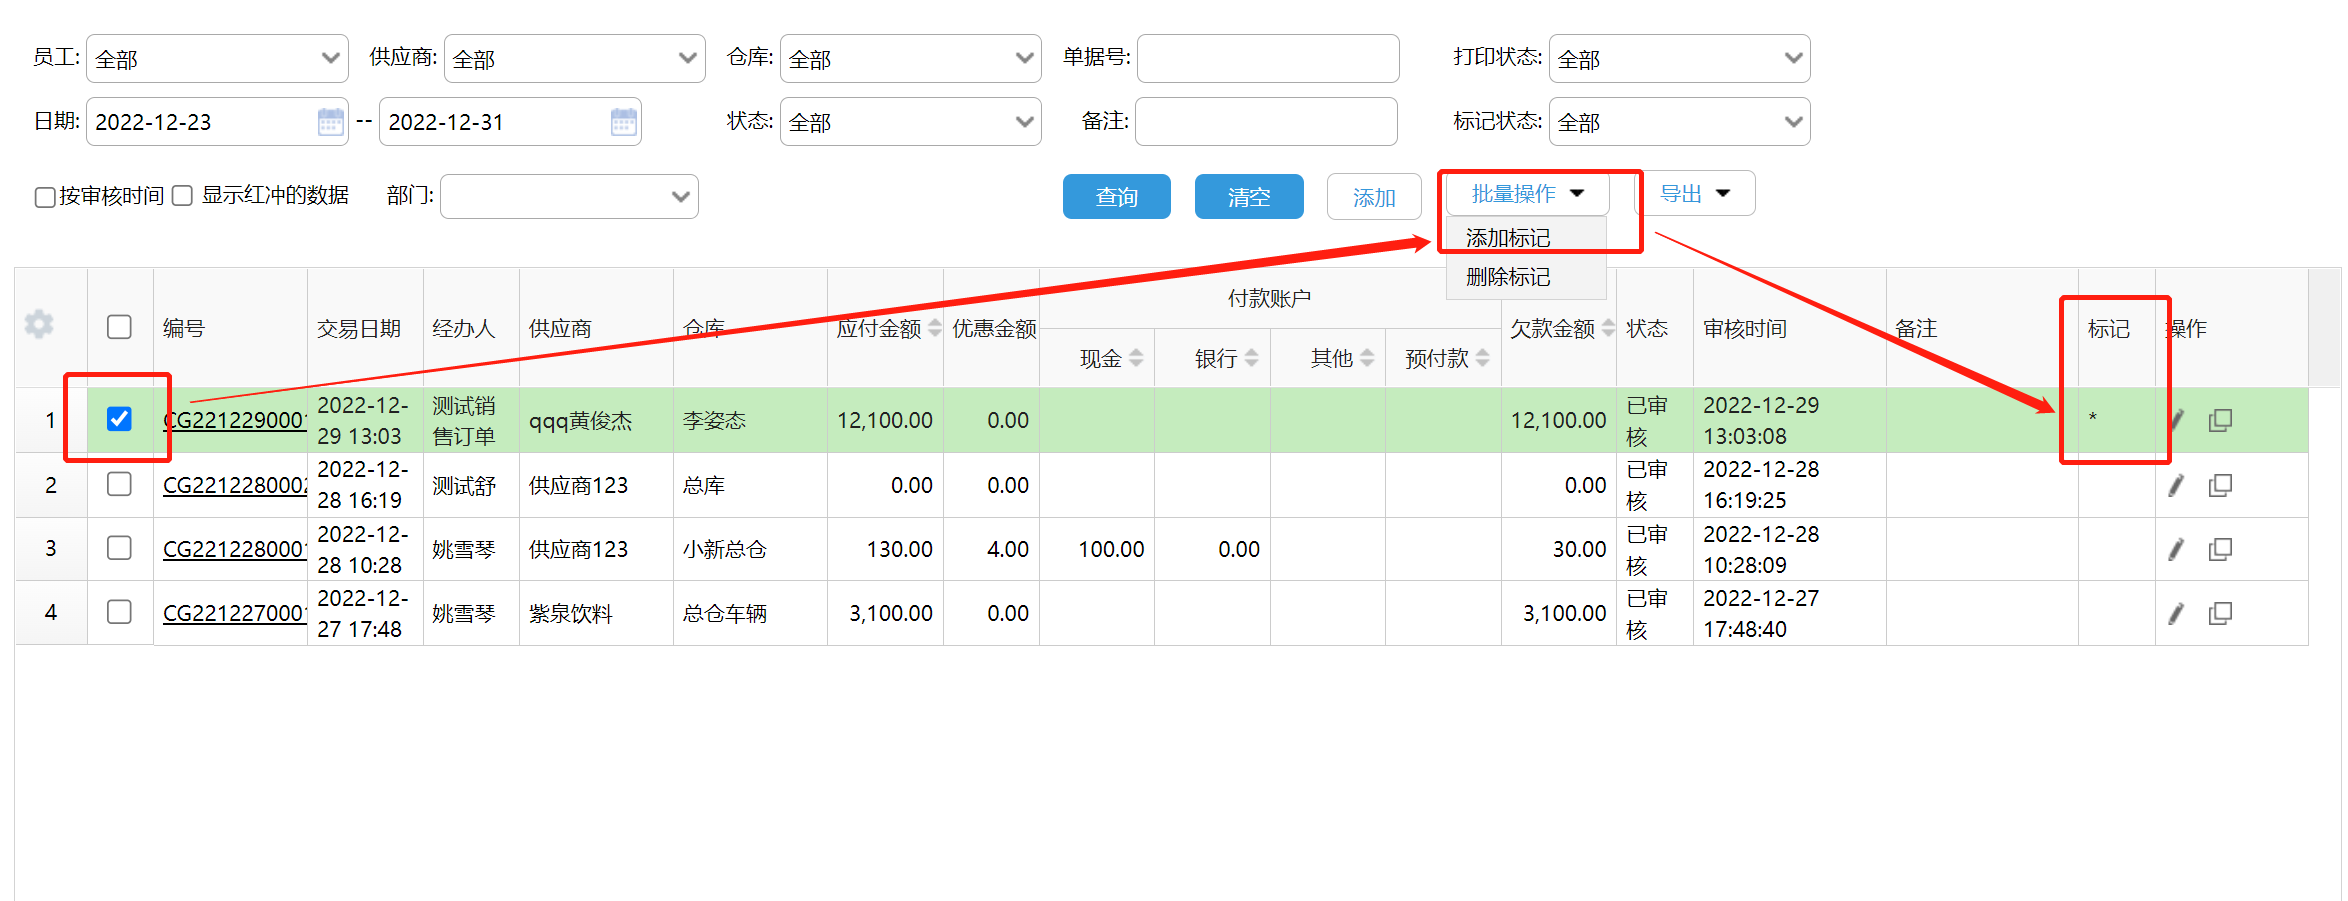Click the copy icon in row 2
The height and width of the screenshot is (901, 2348).
(x=2220, y=485)
